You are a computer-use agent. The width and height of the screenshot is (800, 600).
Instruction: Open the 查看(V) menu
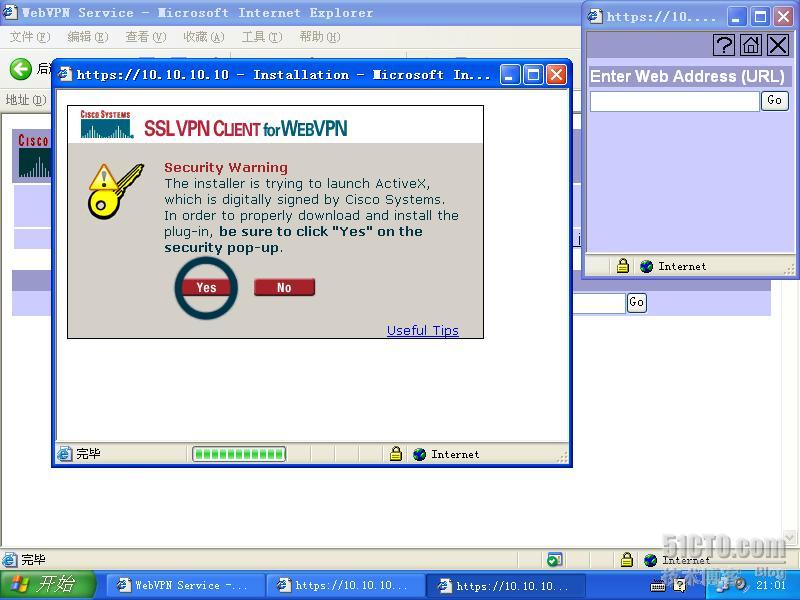146,37
